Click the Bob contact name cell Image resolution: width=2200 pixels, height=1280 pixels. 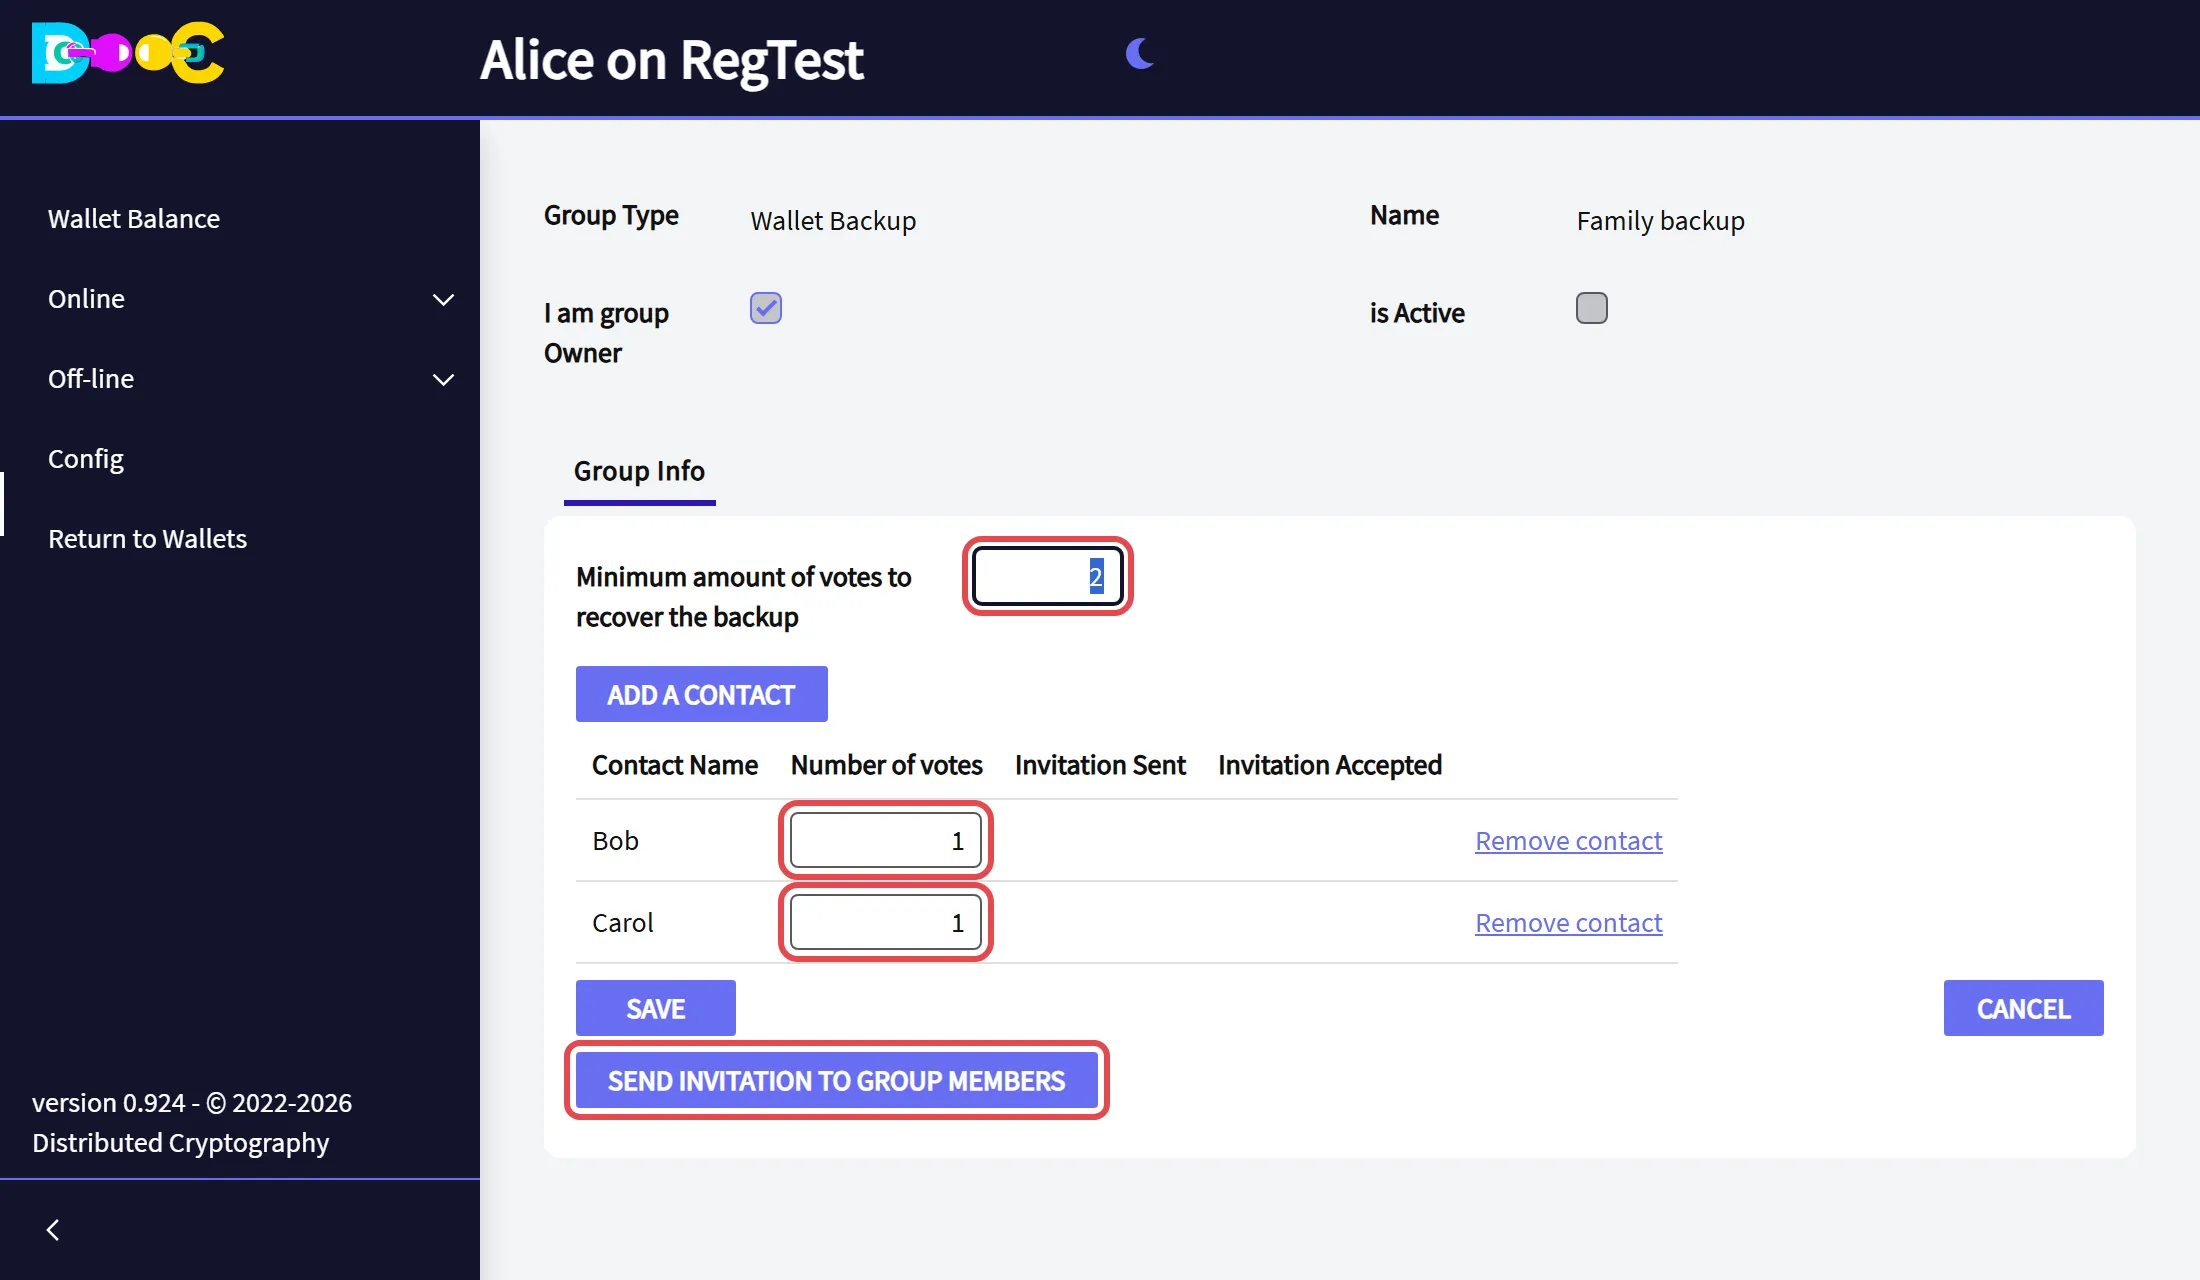pos(615,841)
